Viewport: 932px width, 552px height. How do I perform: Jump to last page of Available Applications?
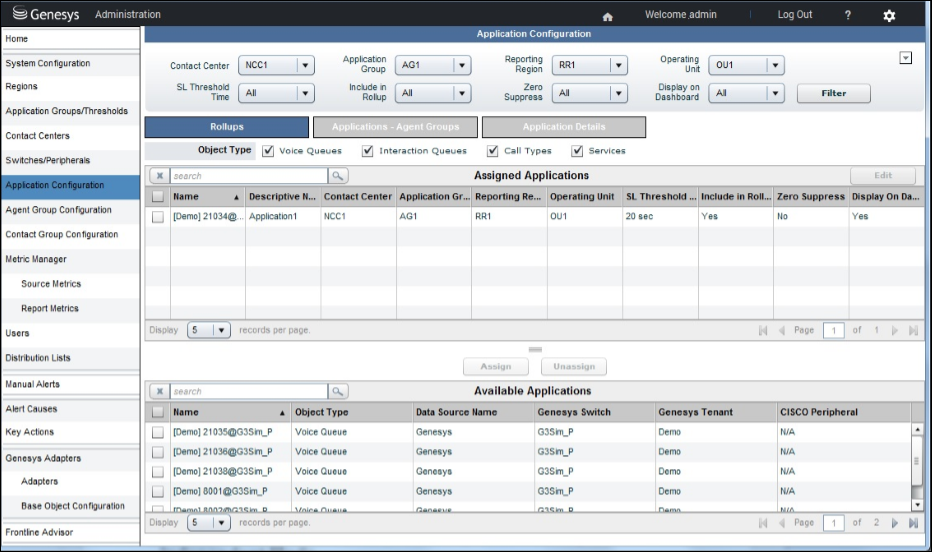pyautogui.click(x=914, y=523)
